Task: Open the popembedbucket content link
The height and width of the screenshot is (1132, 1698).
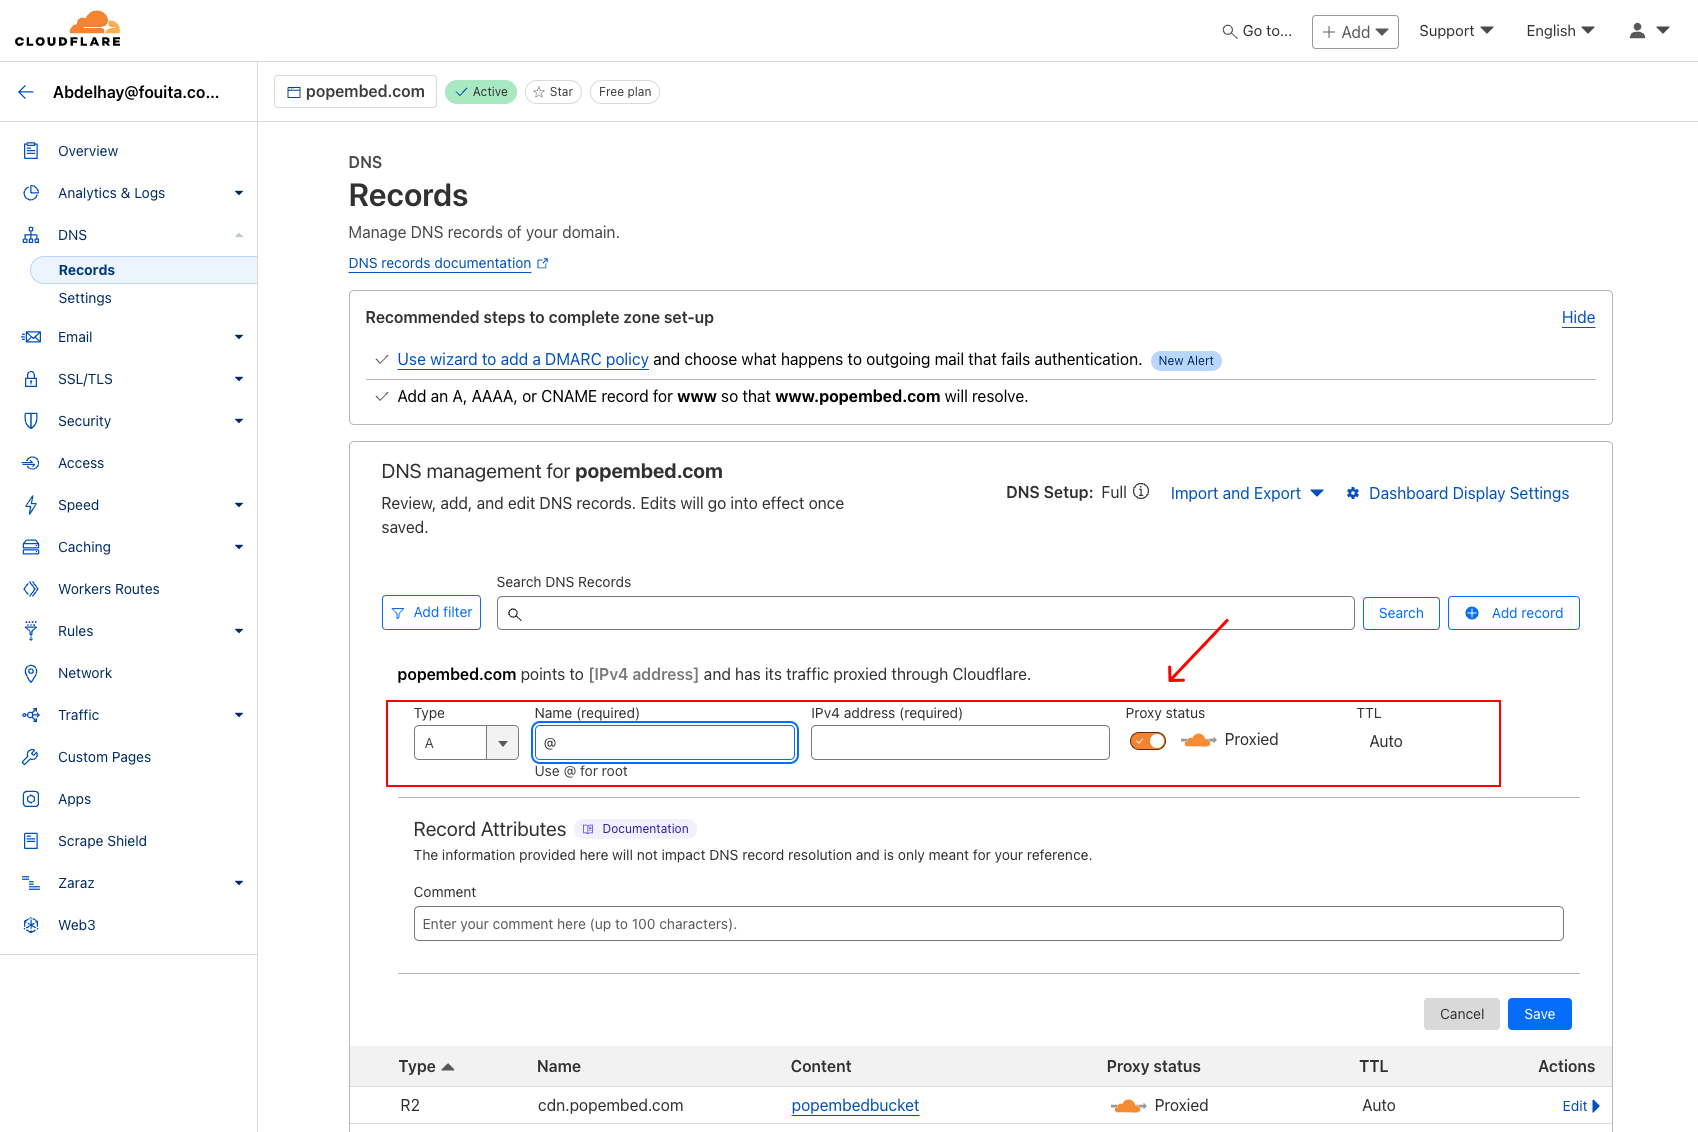Action: point(855,1105)
